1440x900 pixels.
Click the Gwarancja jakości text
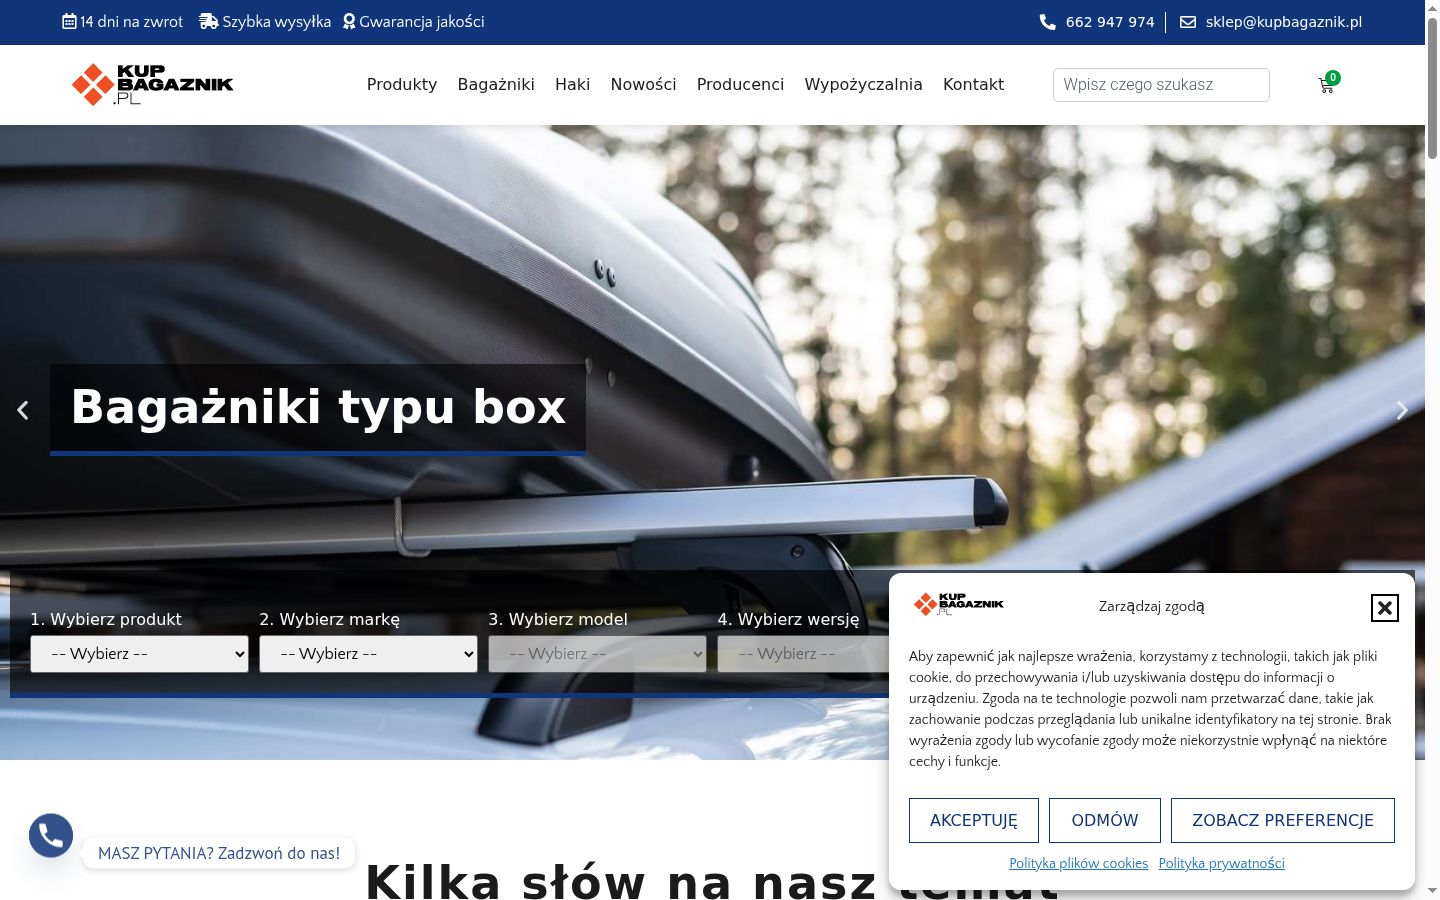pyautogui.click(x=422, y=22)
